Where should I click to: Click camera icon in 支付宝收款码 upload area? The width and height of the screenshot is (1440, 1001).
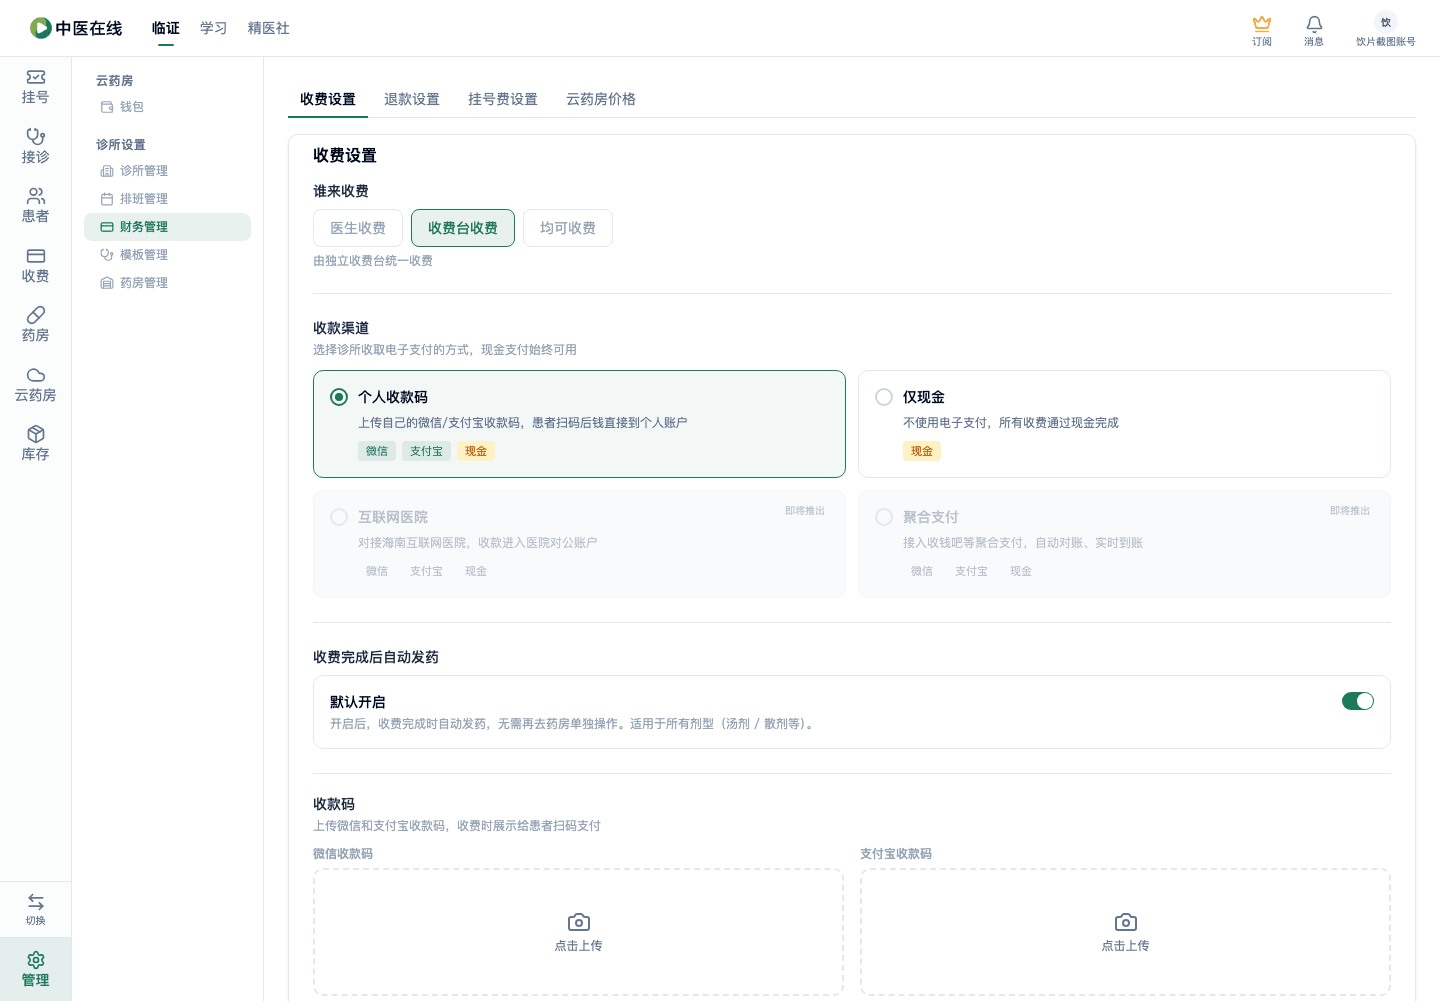1126,922
